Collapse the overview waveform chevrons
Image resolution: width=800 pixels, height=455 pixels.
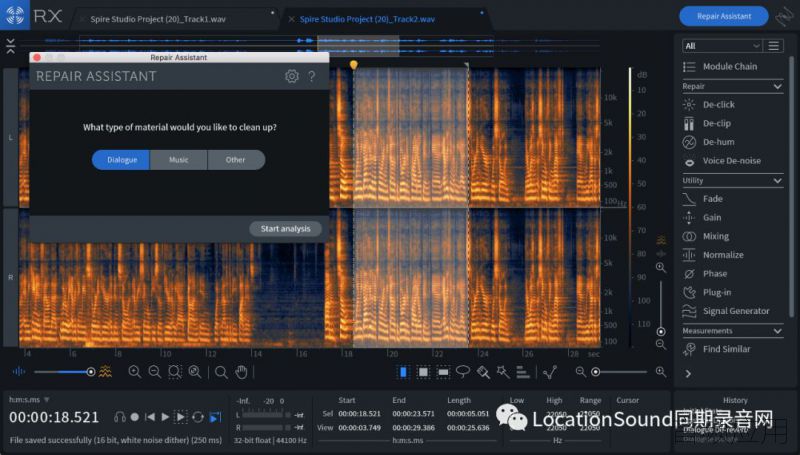[x=11, y=46]
